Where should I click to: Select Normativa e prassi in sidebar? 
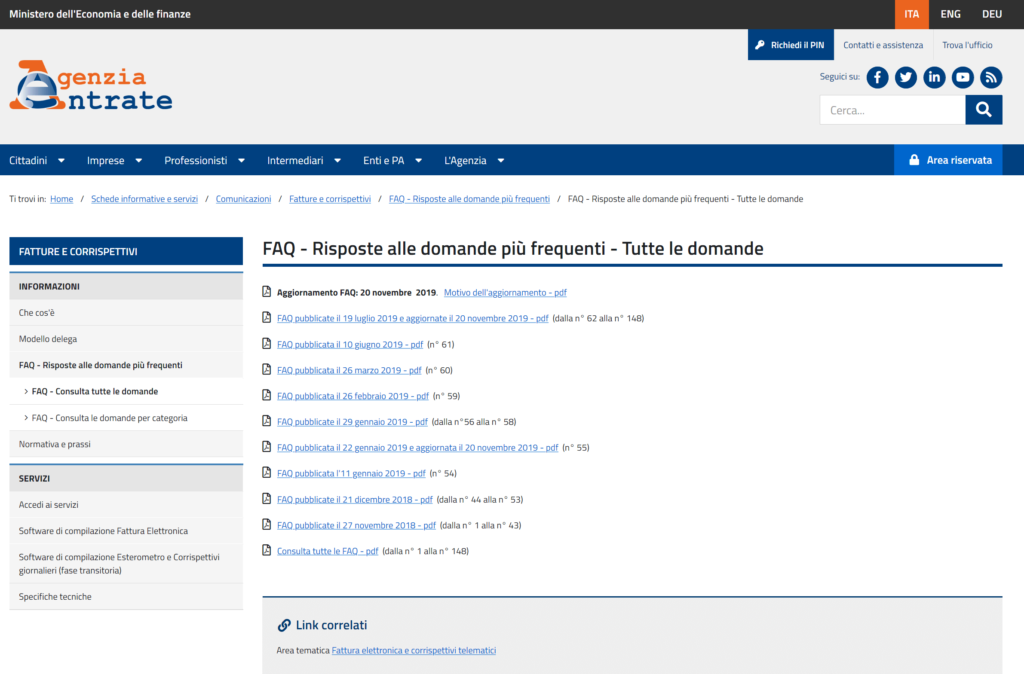tap(126, 444)
